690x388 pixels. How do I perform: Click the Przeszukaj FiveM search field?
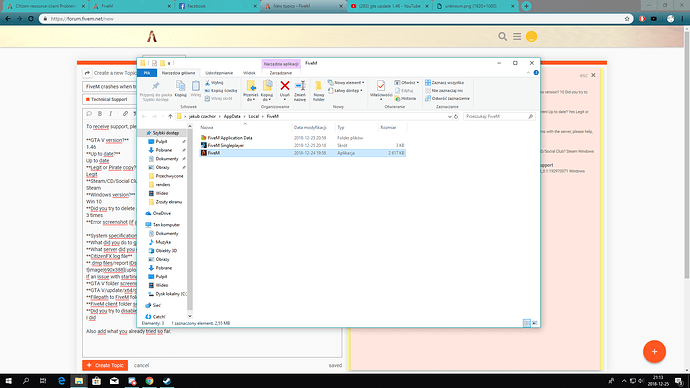coord(499,117)
